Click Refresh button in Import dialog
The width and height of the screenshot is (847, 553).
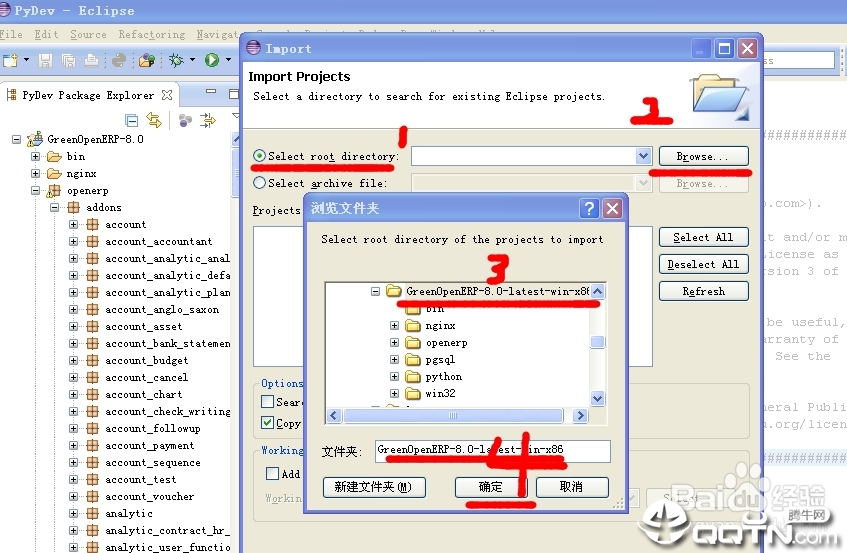704,291
